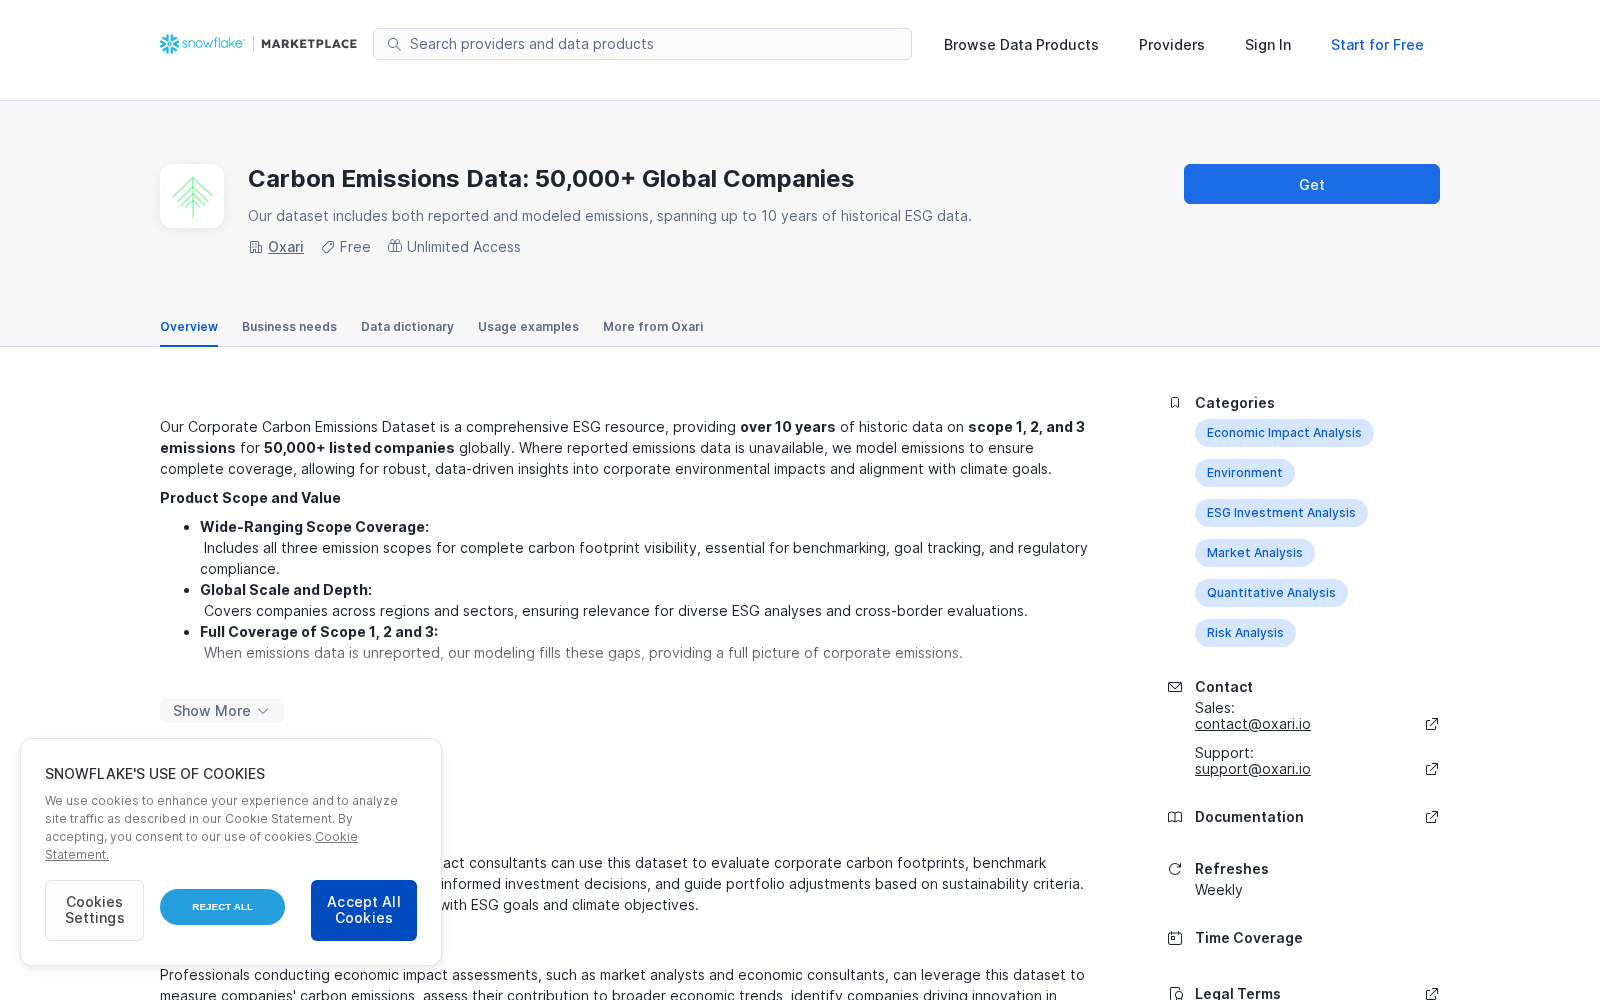Click the Categories bookmark icon
This screenshot has height=1000, width=1600.
click(1175, 403)
